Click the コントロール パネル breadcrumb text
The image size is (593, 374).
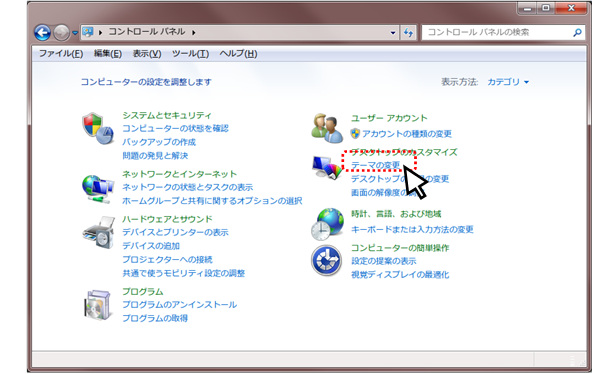147,32
